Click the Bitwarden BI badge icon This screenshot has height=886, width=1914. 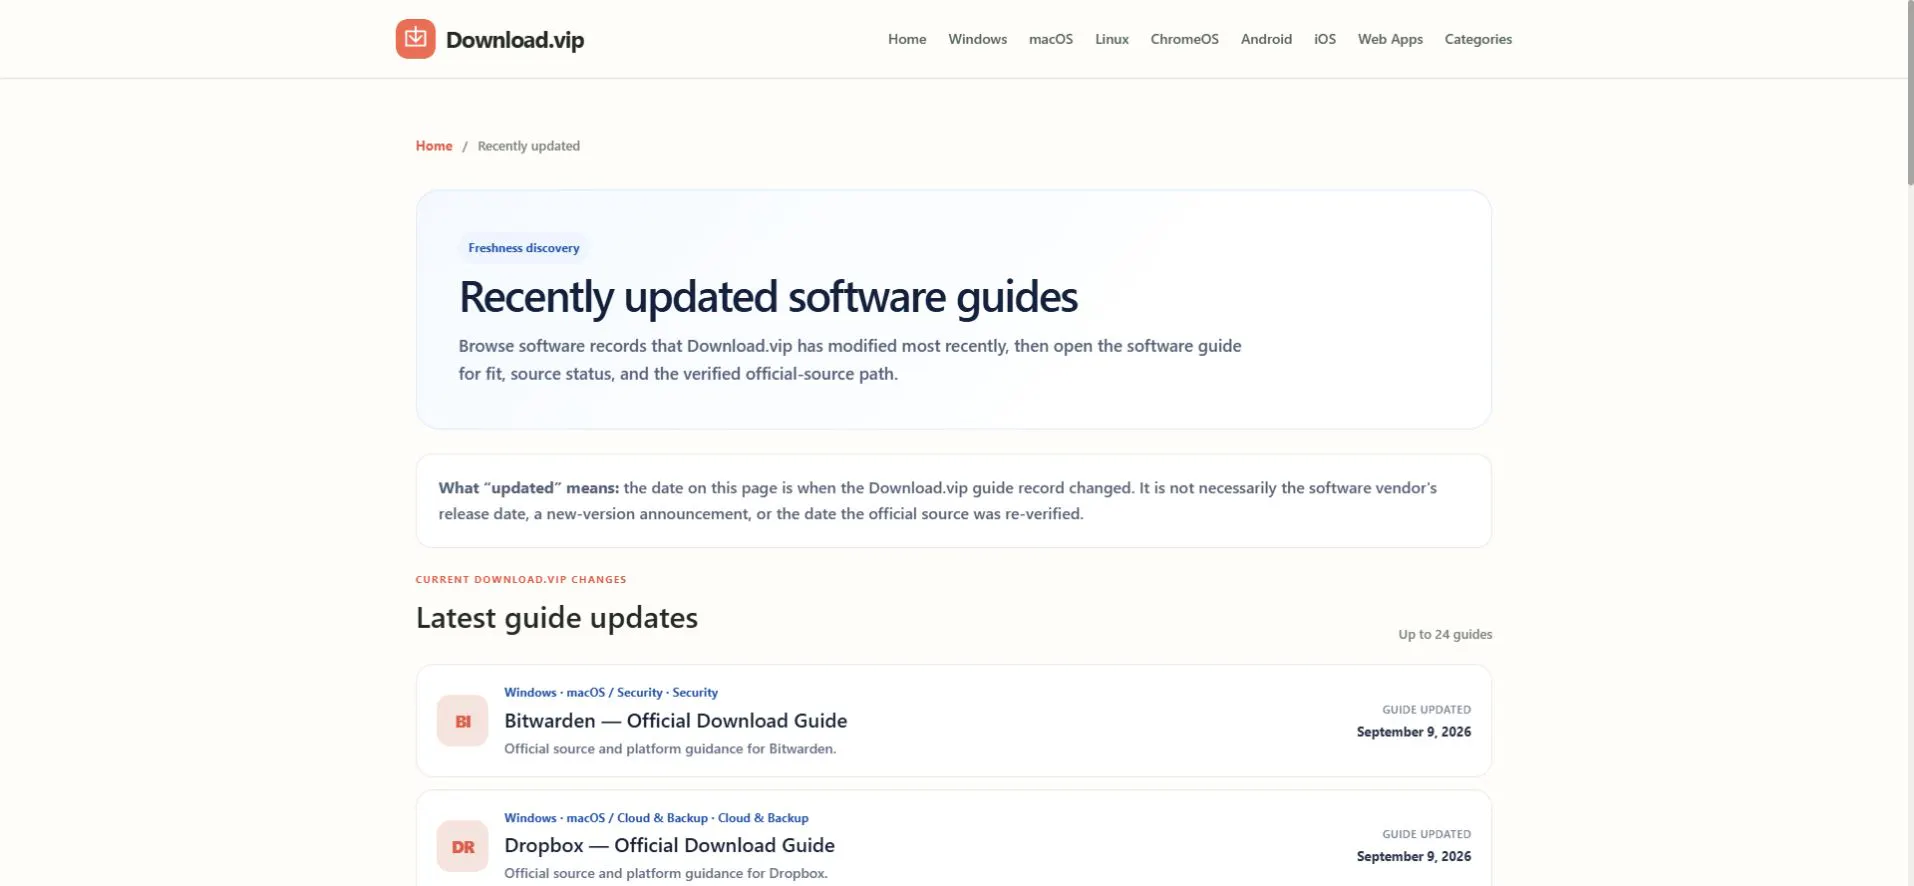[x=462, y=721]
